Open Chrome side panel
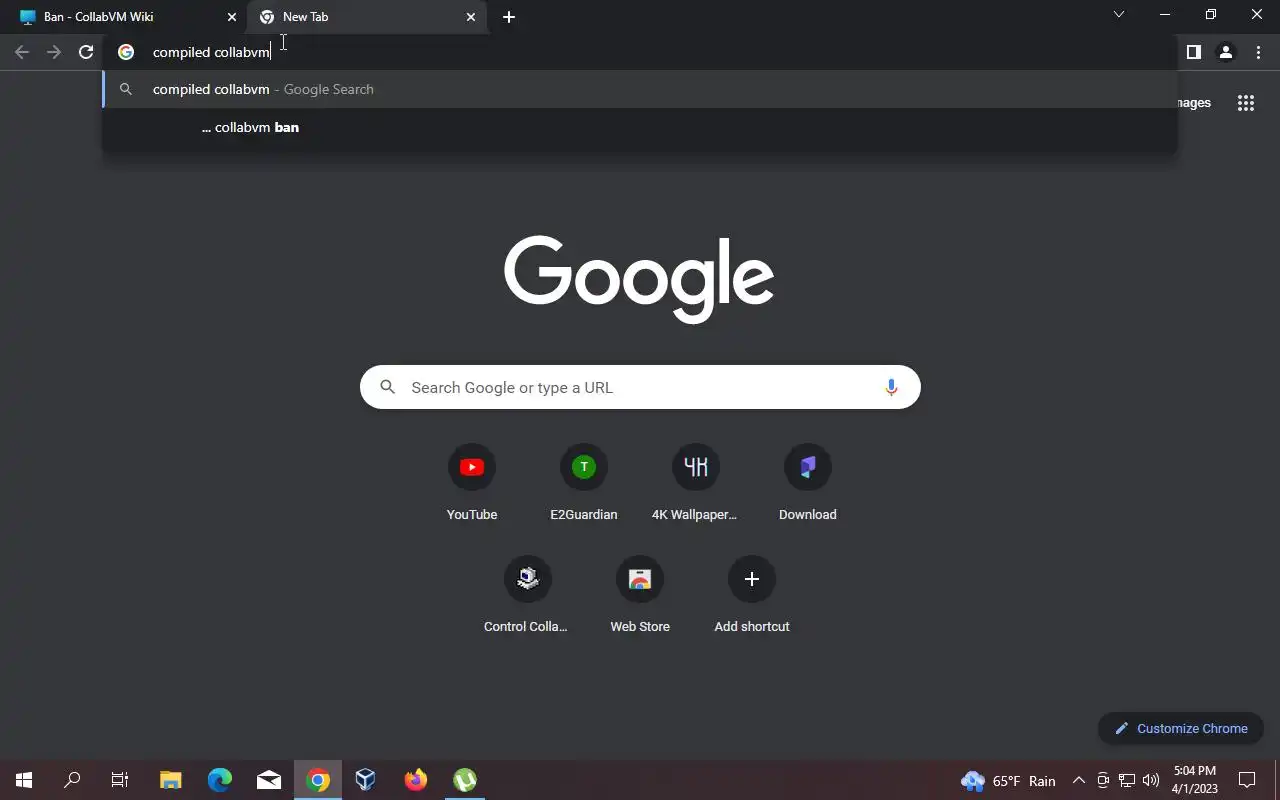Screen dimensions: 1280x800 [x=1193, y=52]
